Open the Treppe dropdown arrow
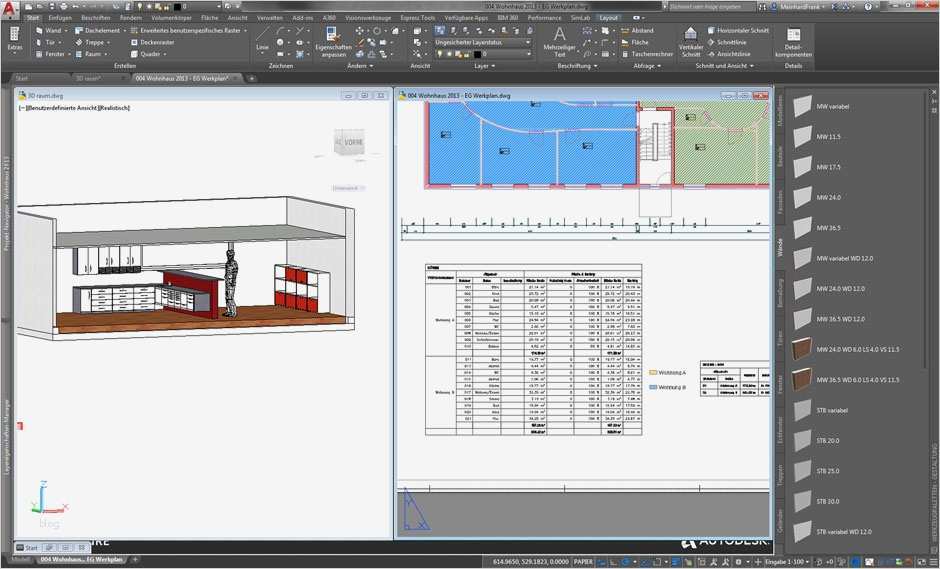 (x=108, y=42)
